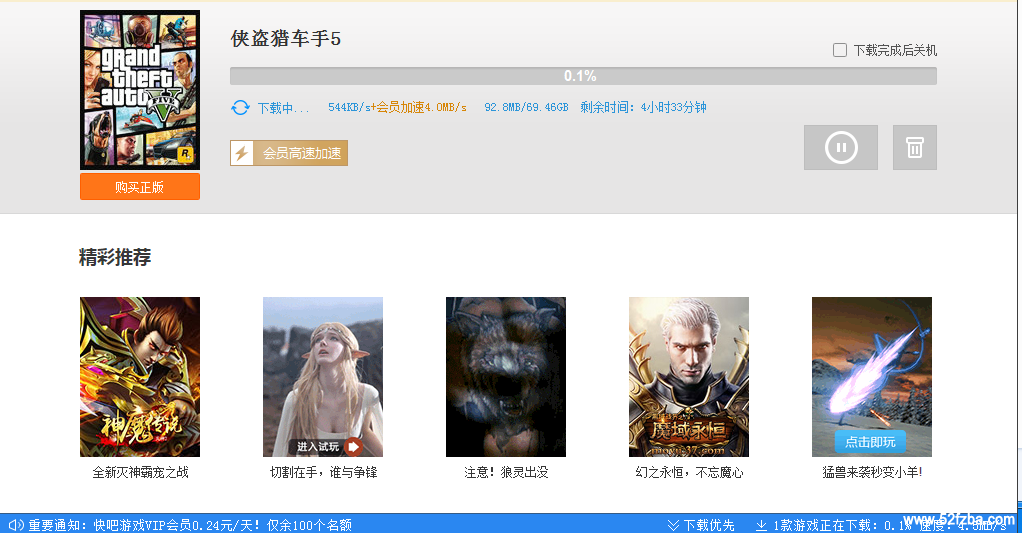Click the 精彩推荐 section heading
This screenshot has height=533, width=1022.
115,257
